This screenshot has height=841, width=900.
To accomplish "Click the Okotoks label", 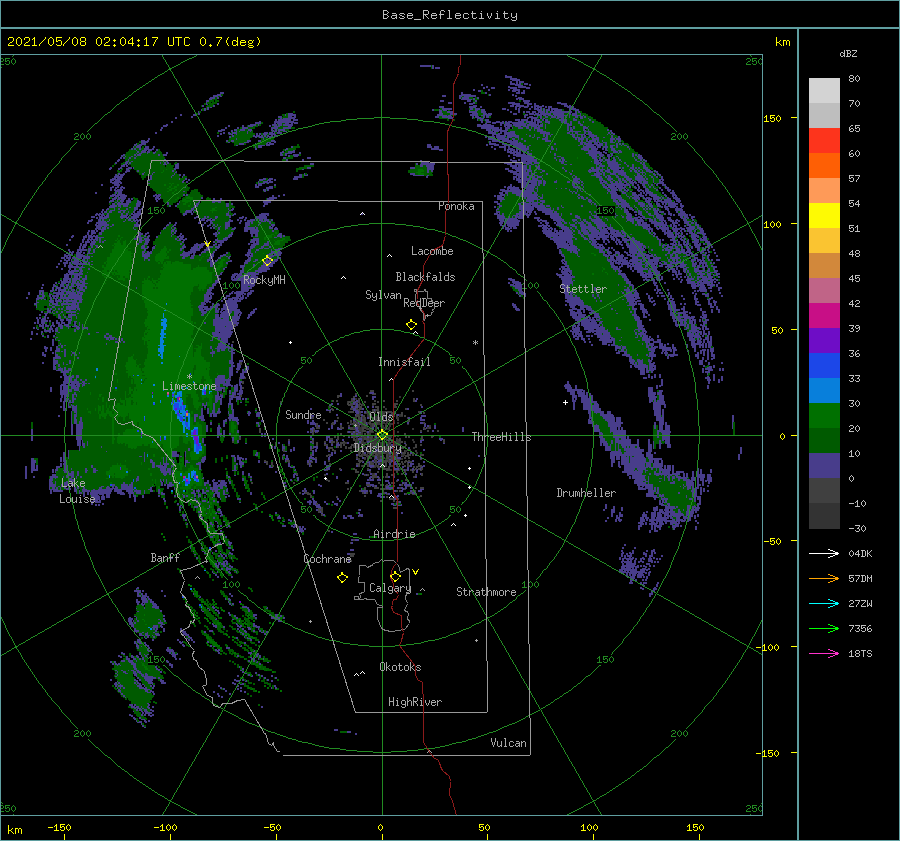I will [x=400, y=667].
